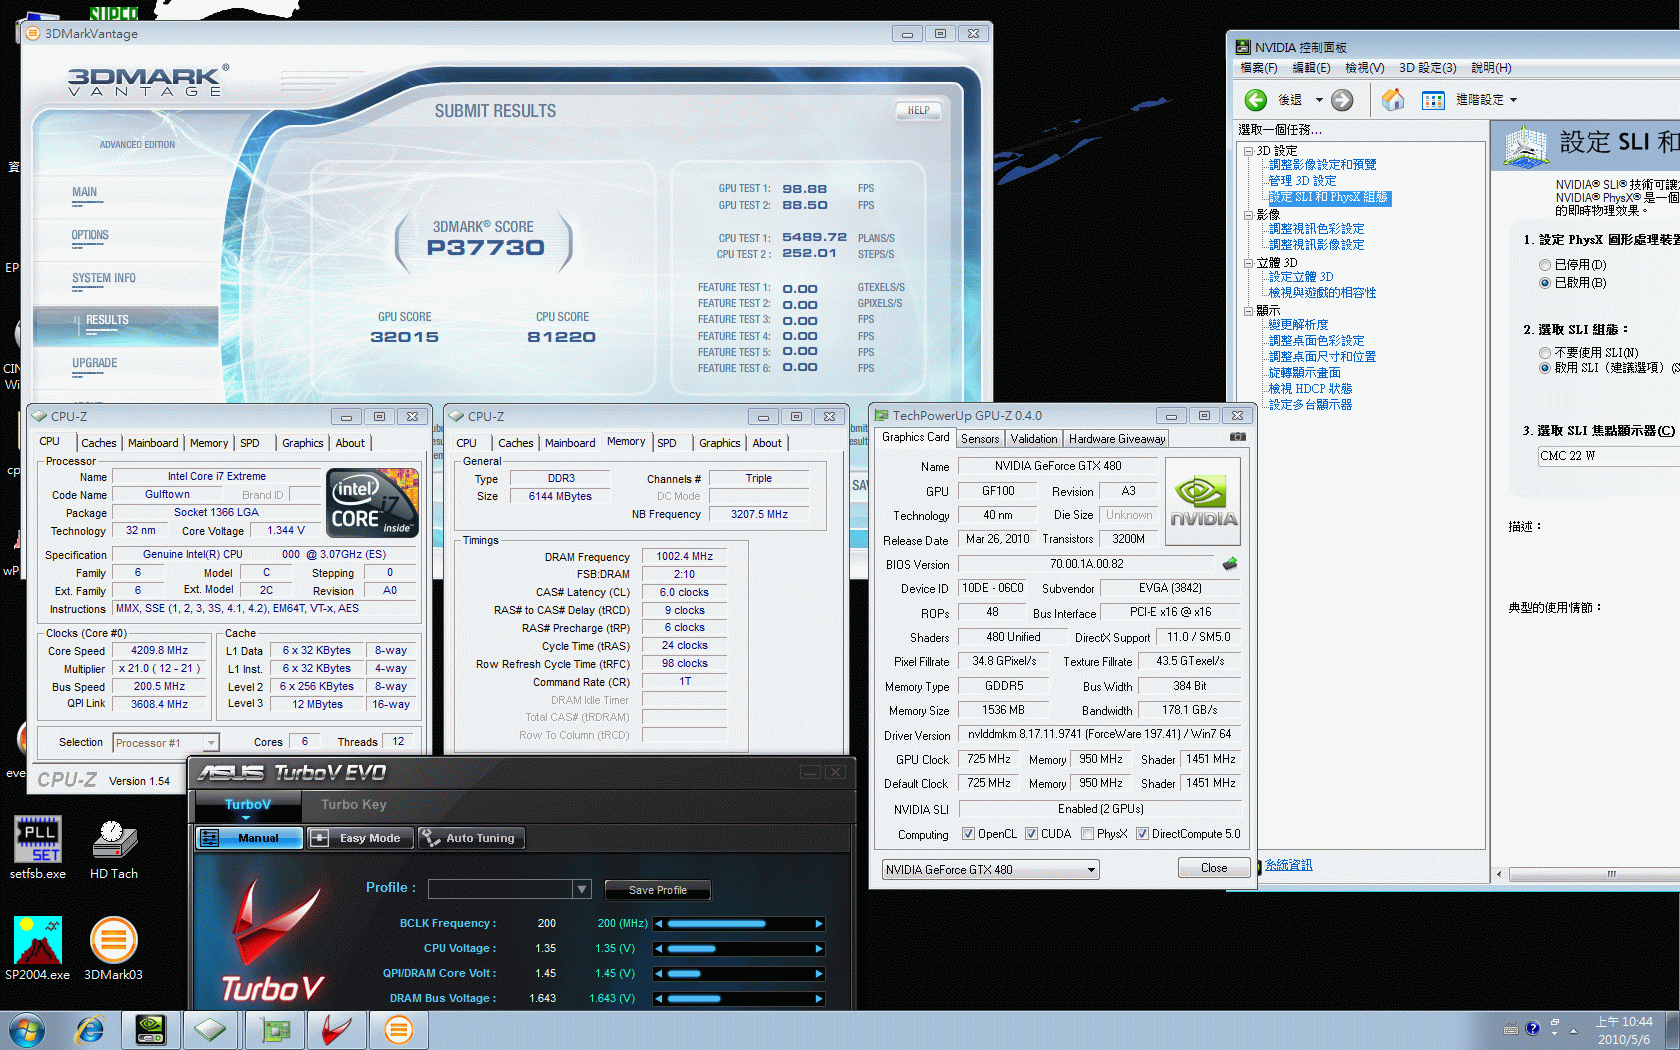This screenshot has height=1050, width=1680.
Task: Click the advanced settings grid icon
Action: [x=1433, y=100]
